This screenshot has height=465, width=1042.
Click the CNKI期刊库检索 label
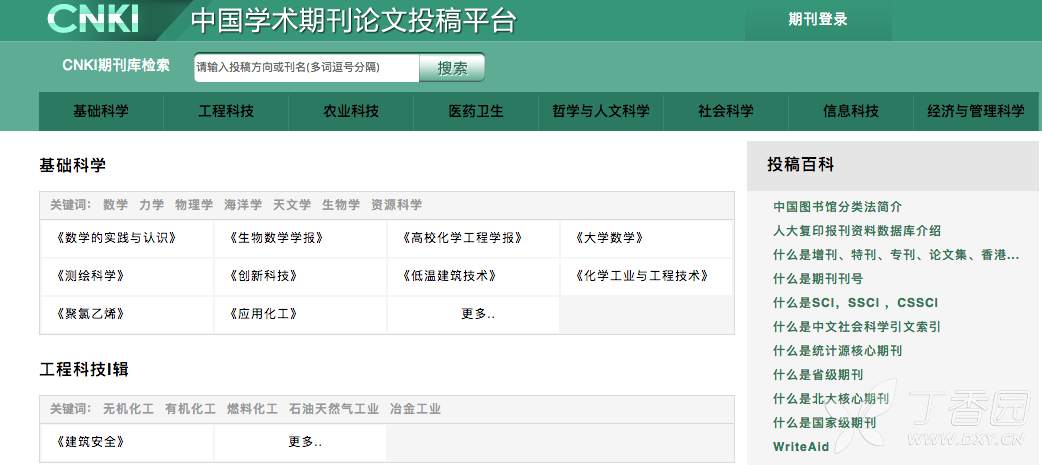click(116, 65)
